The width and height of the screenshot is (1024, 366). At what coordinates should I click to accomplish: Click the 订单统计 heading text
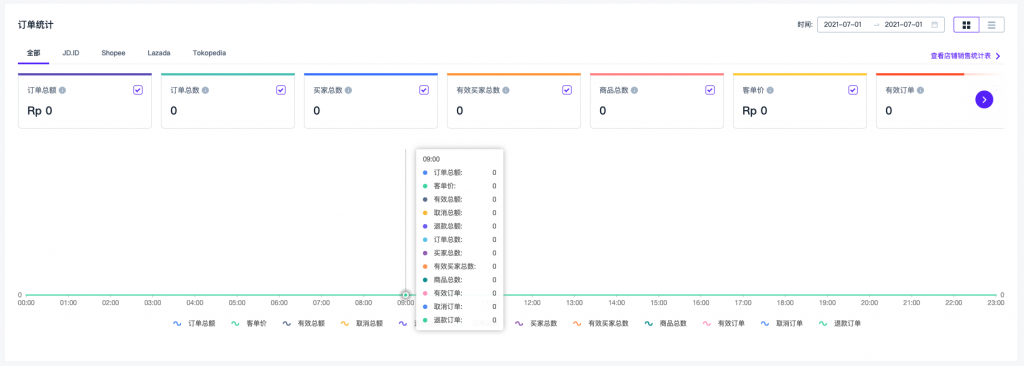click(36, 25)
